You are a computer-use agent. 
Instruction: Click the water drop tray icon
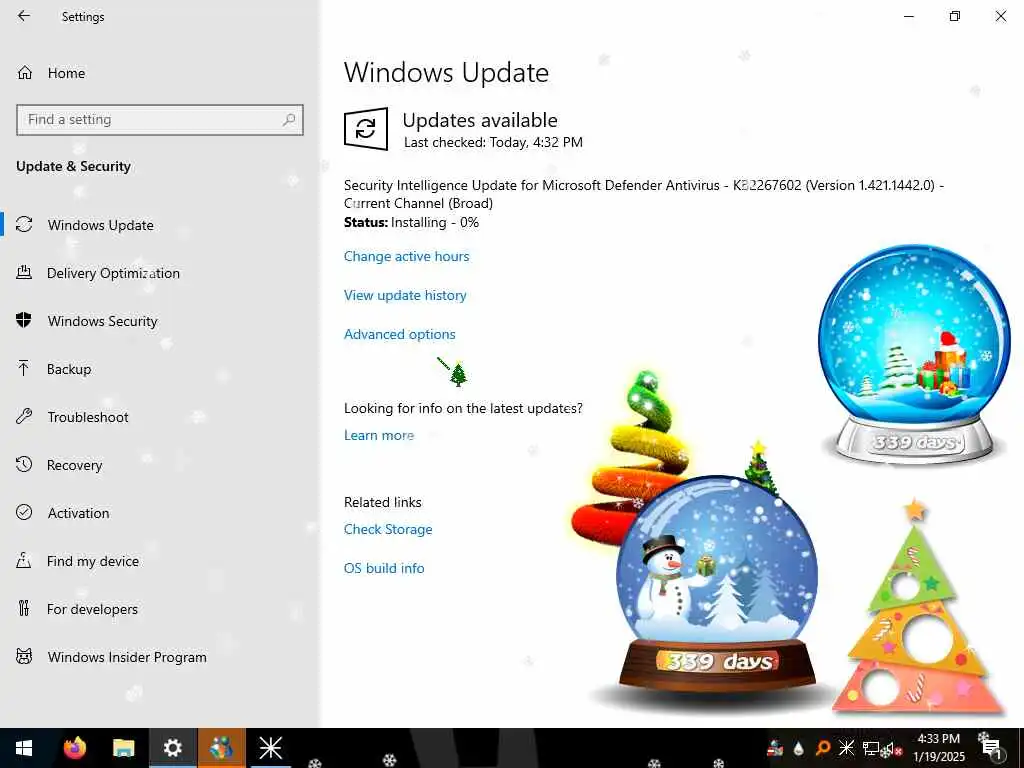pyautogui.click(x=799, y=748)
